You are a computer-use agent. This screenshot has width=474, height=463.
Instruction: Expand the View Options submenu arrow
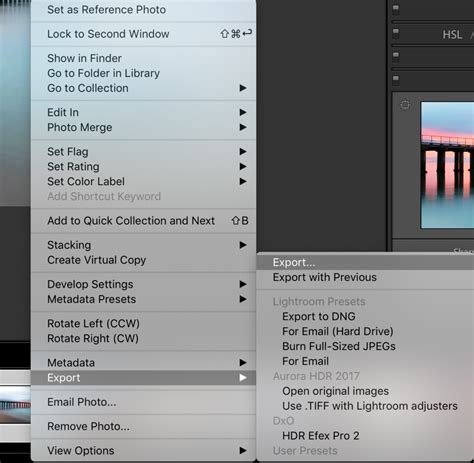click(243, 451)
